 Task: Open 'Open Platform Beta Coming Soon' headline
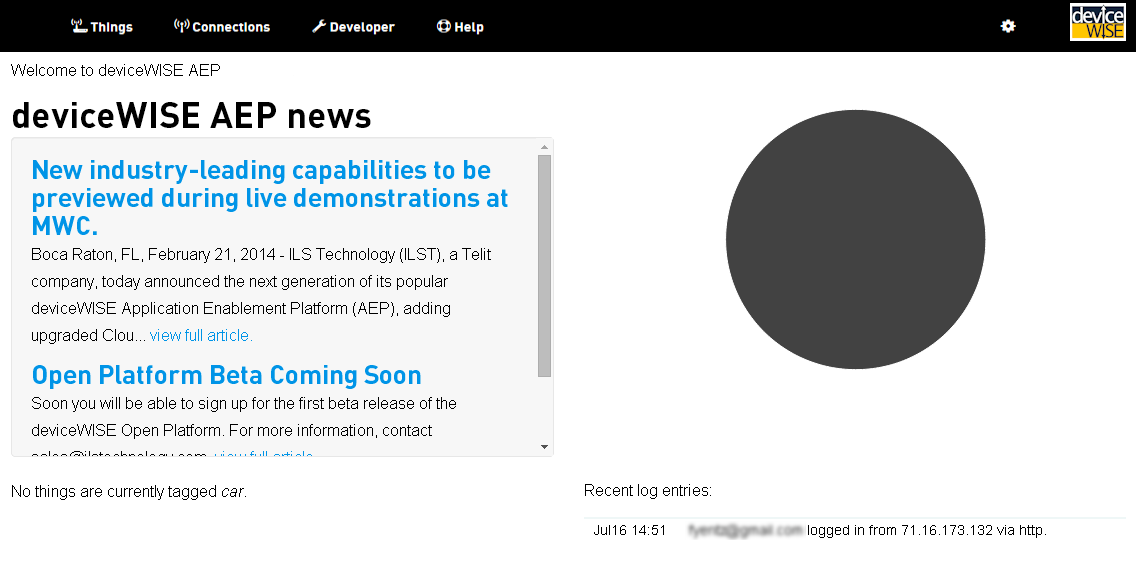pyautogui.click(x=227, y=375)
